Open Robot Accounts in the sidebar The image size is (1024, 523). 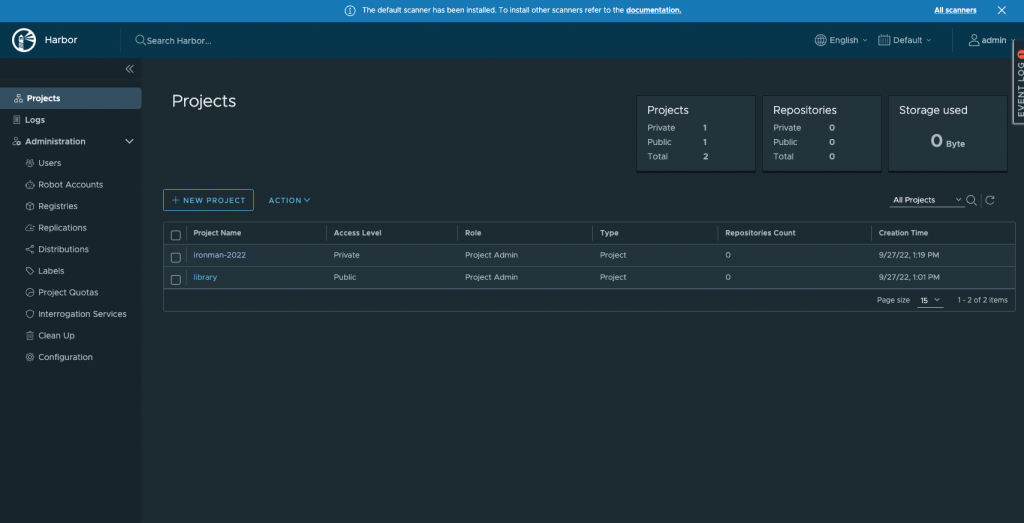71,185
